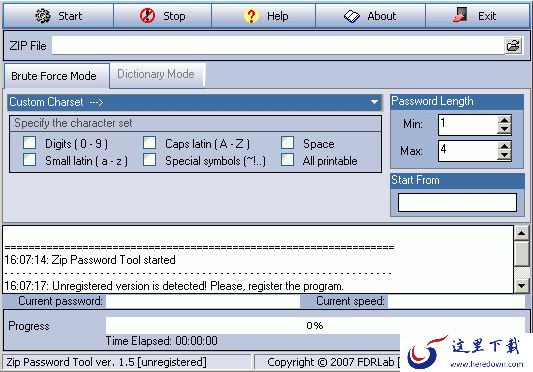Open the About dialog label
This screenshot has height=372, width=533.
(x=381, y=16)
